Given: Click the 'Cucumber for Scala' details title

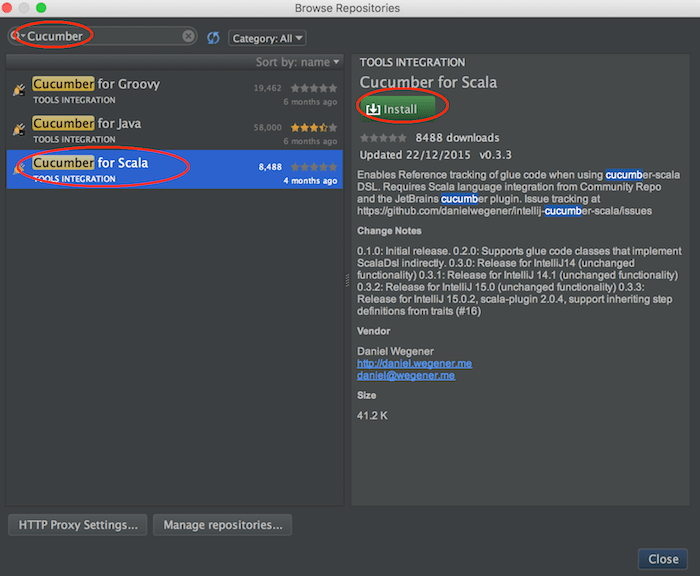Looking at the screenshot, I should [x=428, y=82].
